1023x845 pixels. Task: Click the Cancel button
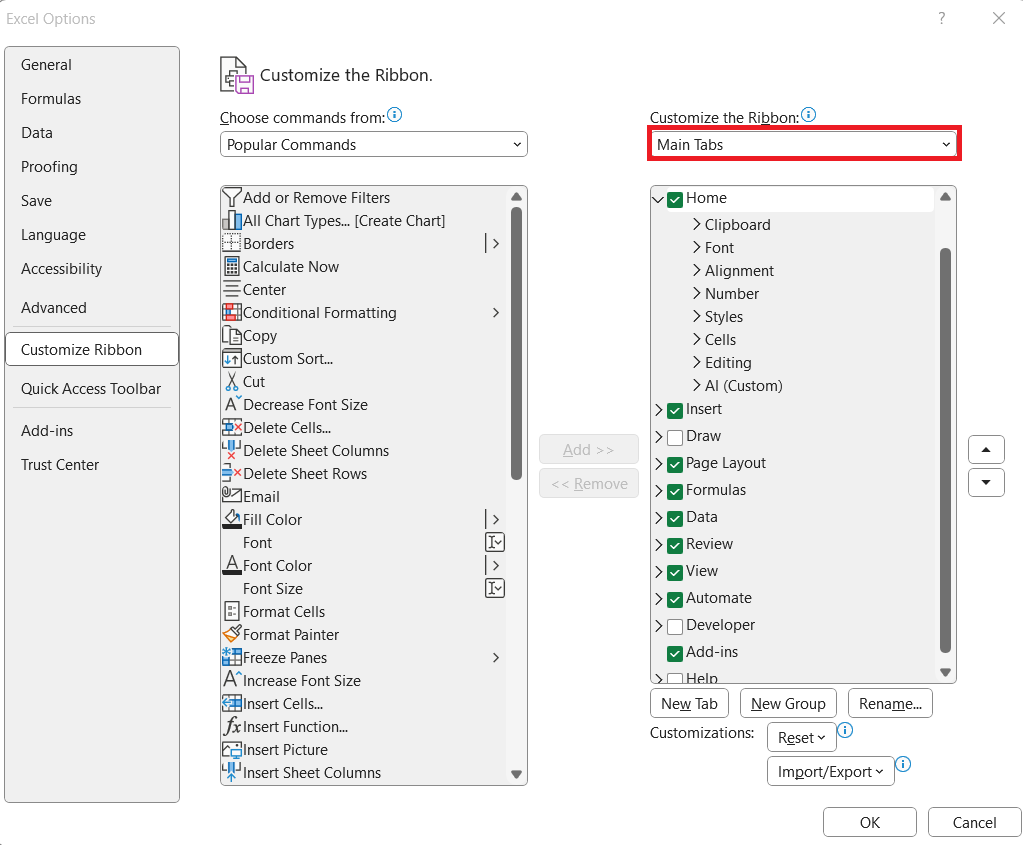point(974,822)
